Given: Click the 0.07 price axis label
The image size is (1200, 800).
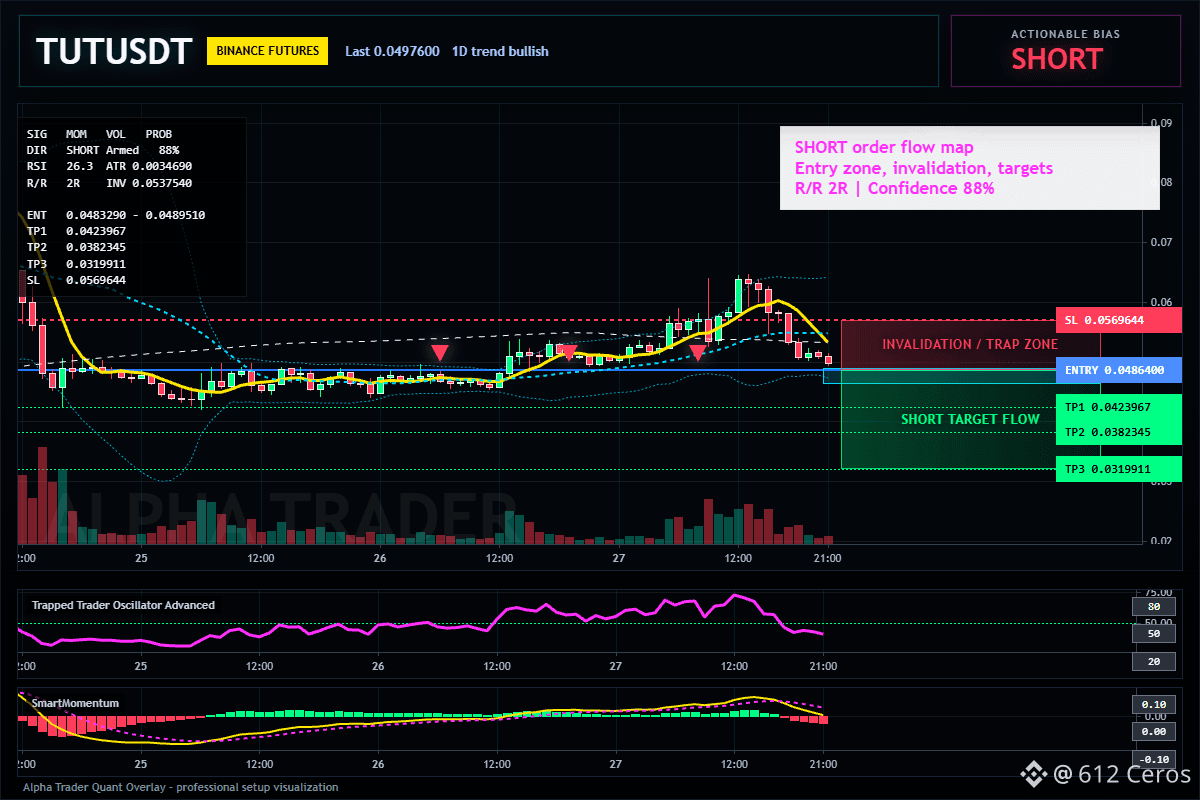Looking at the screenshot, I should point(1161,242).
